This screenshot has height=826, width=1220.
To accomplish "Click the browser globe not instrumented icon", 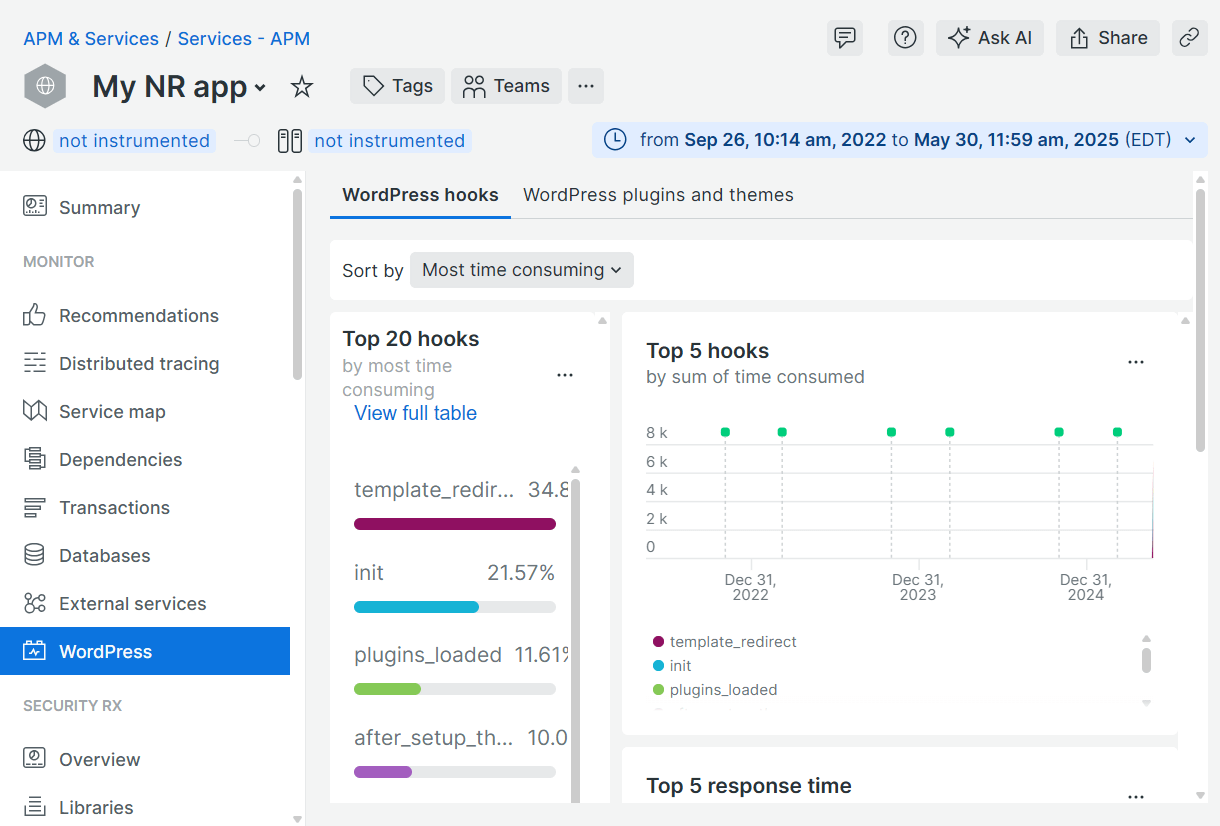I will pos(34,140).
